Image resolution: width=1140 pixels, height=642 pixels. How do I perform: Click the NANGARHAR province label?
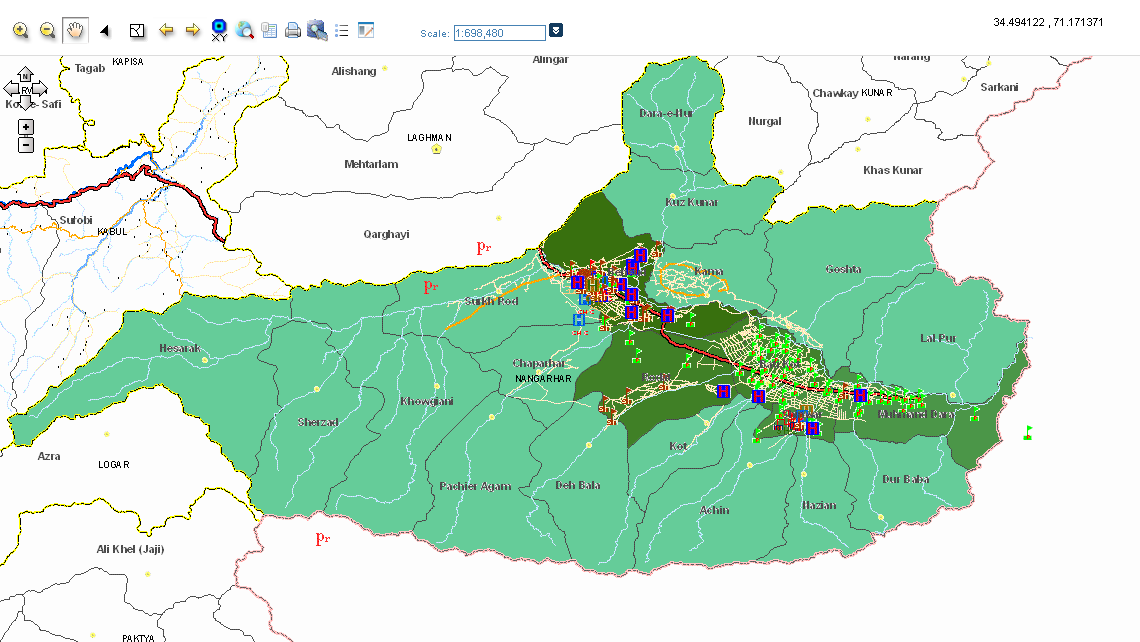click(x=543, y=379)
